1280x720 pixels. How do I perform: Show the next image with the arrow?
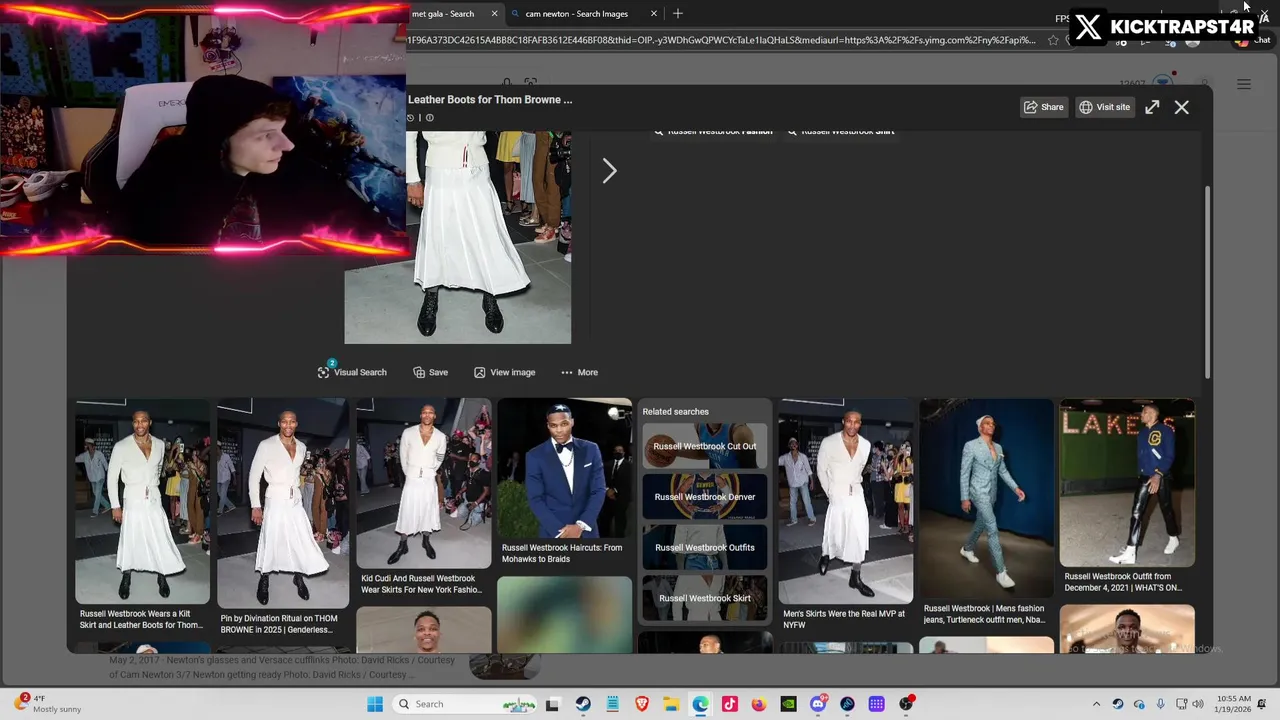click(x=609, y=171)
